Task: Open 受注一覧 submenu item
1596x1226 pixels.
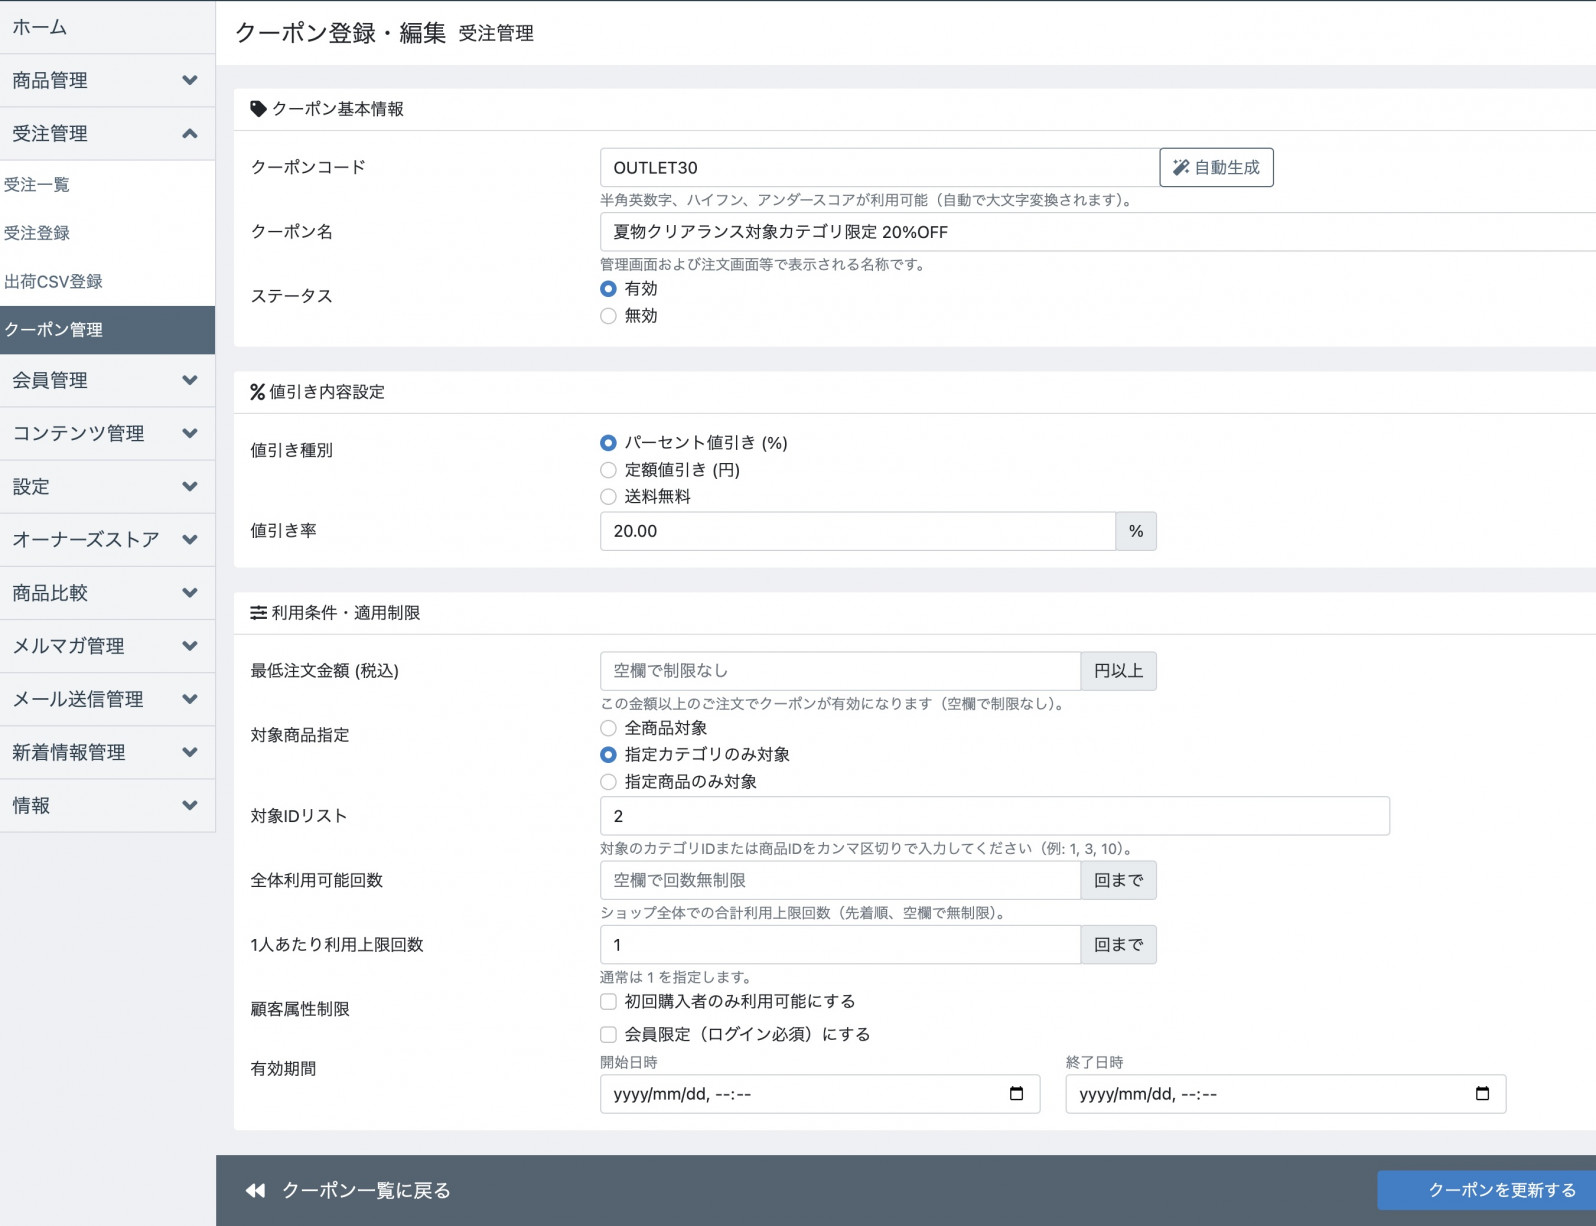Action: click(107, 185)
